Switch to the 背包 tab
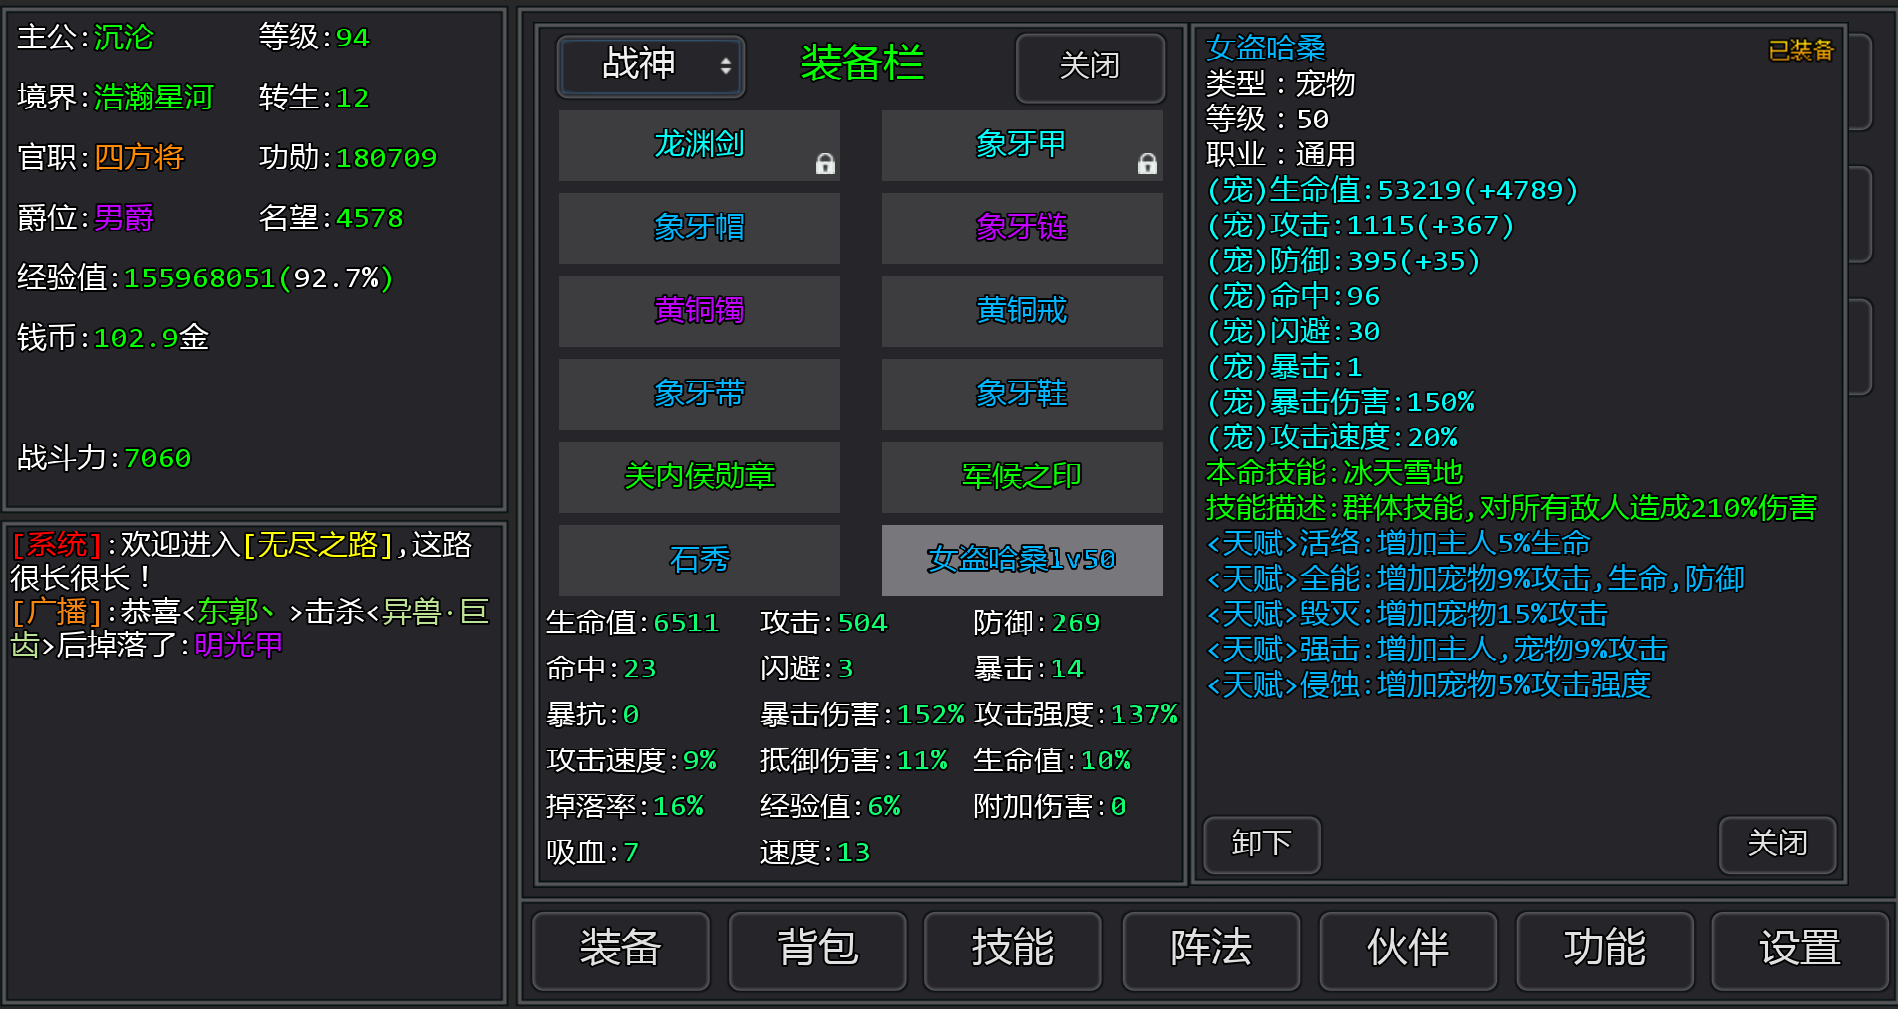The height and width of the screenshot is (1009, 1898). click(x=817, y=951)
